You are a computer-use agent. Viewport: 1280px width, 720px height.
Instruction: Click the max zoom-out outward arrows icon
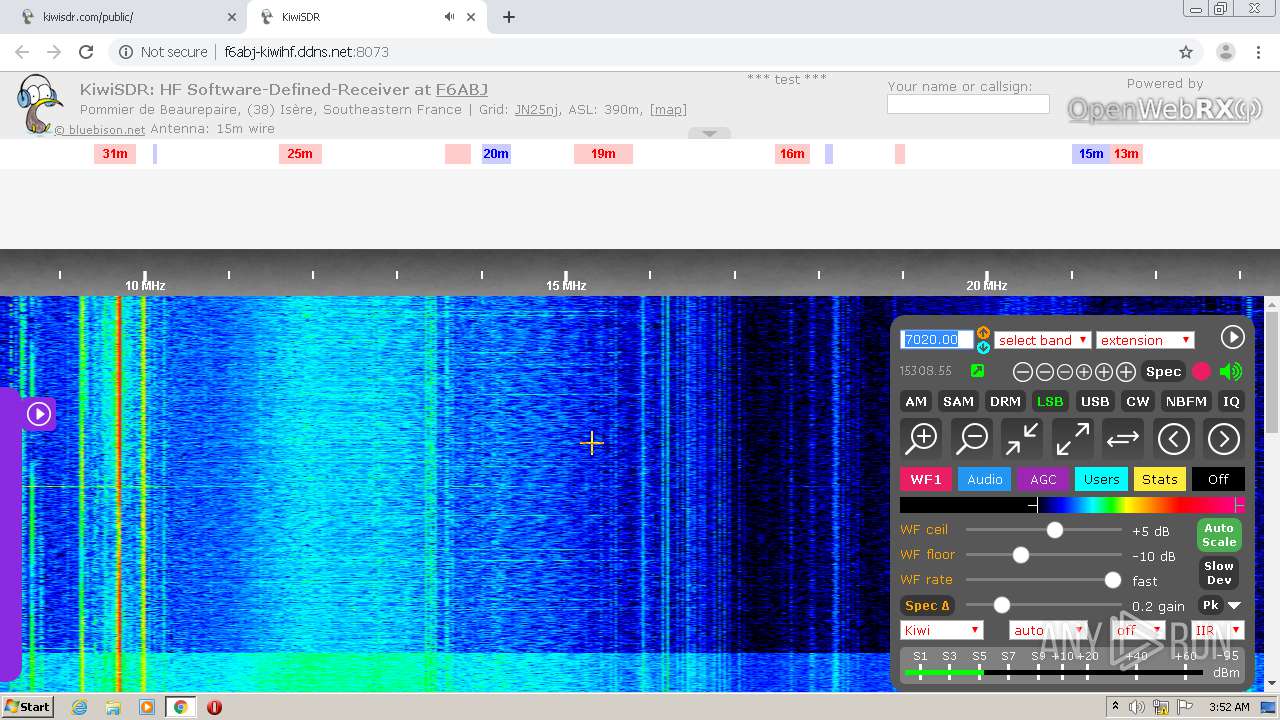pyautogui.click(x=1072, y=438)
